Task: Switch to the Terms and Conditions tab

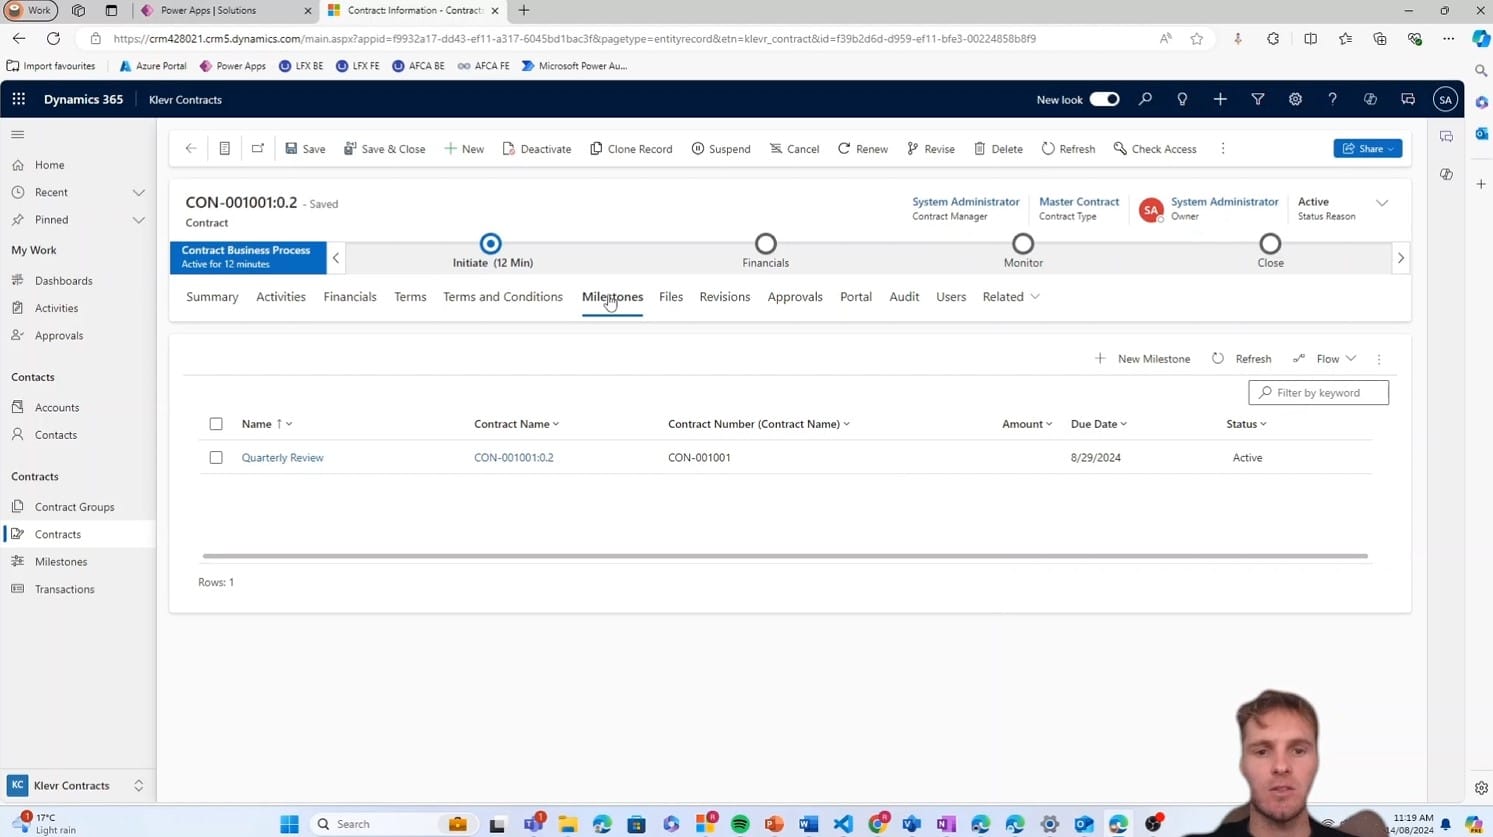Action: (503, 297)
